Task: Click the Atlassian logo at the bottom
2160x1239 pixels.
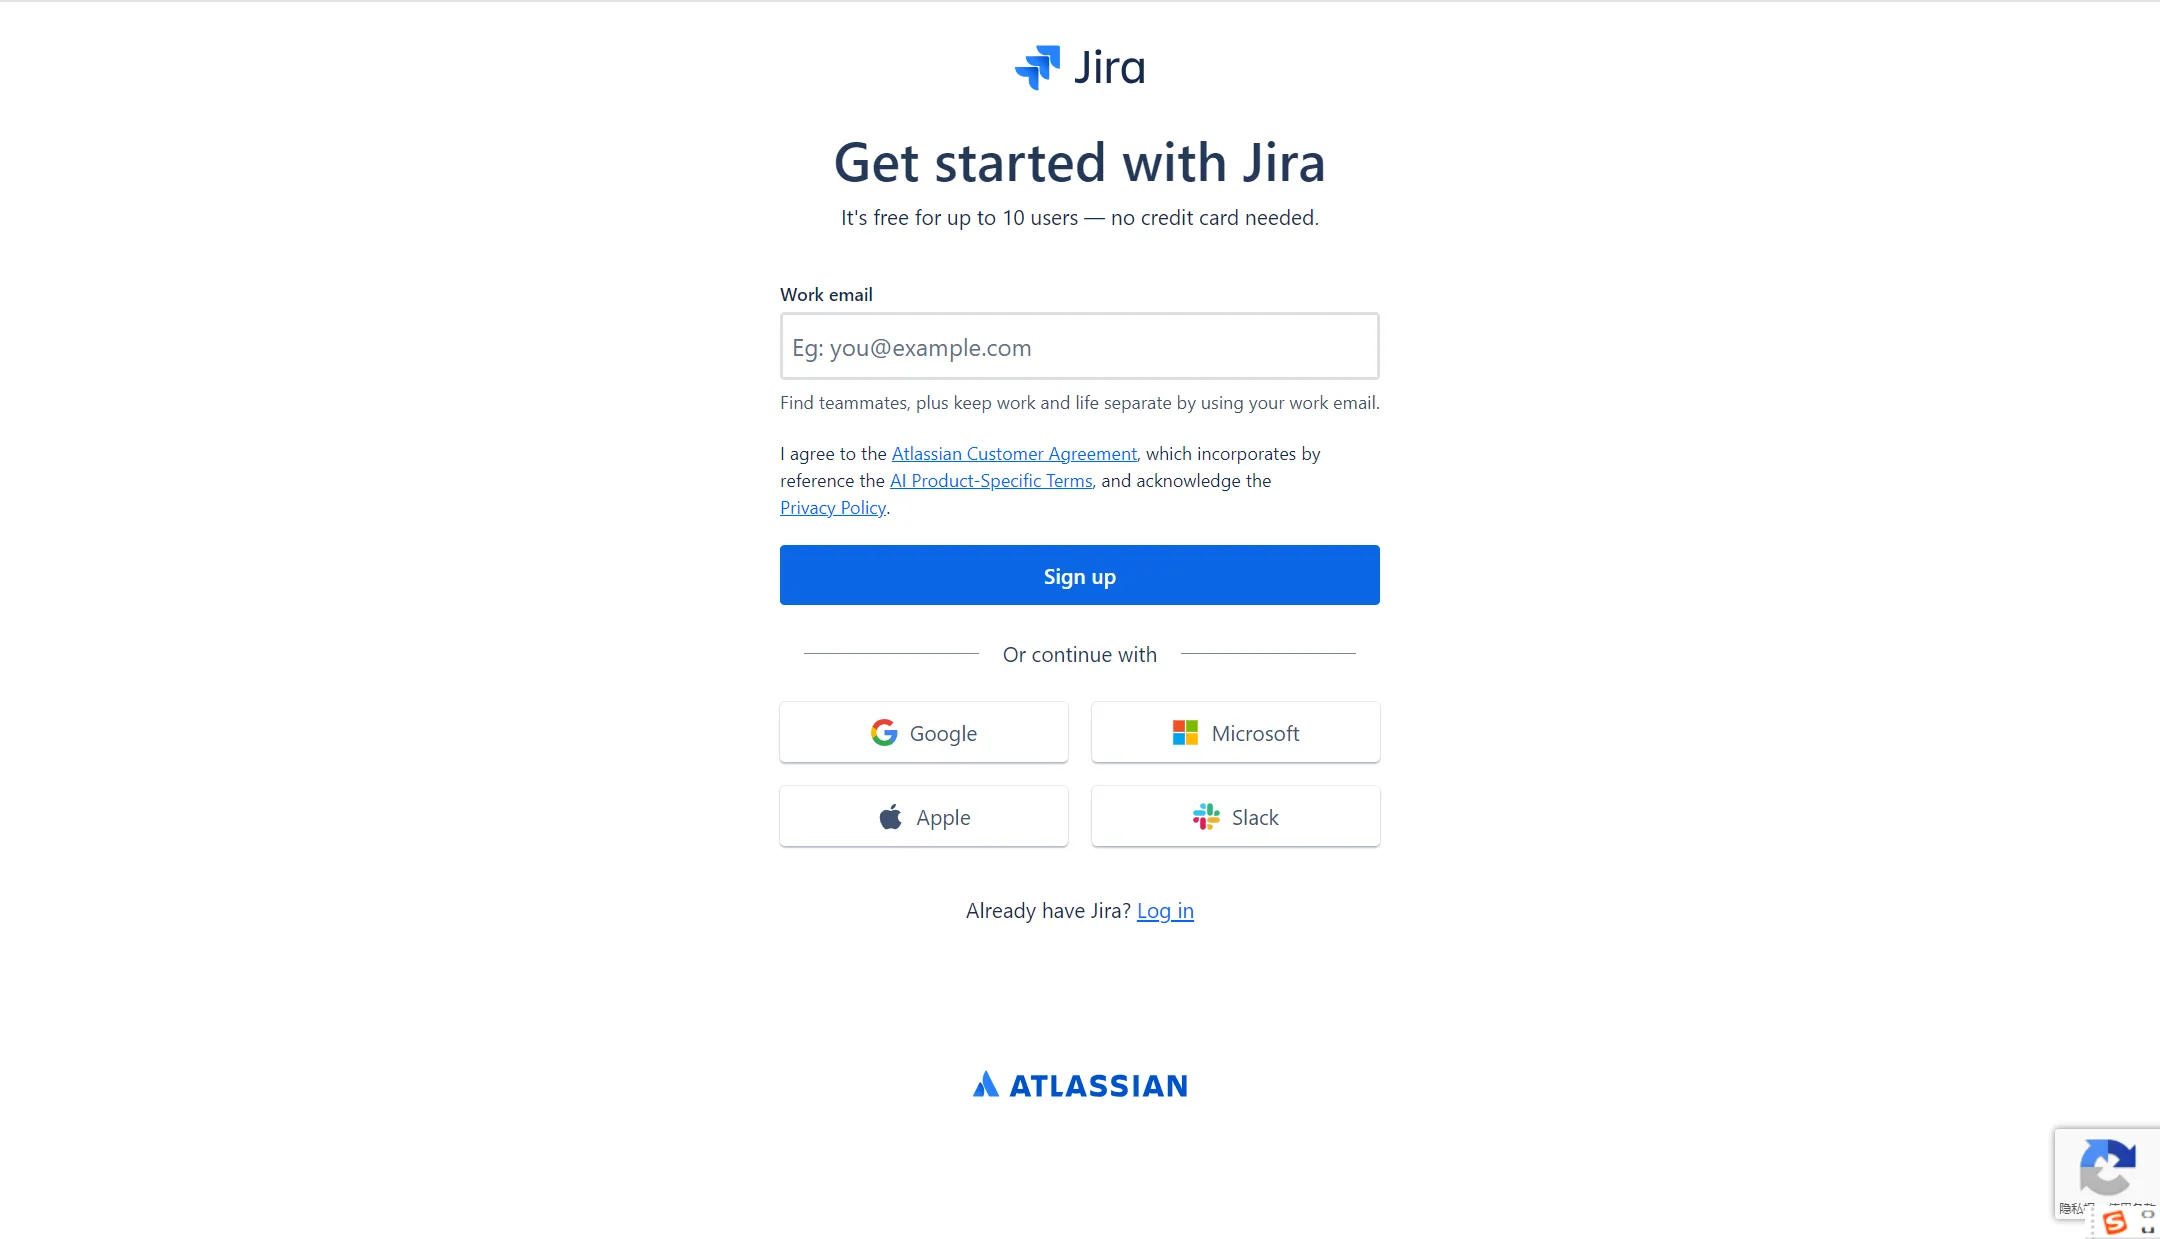Action: coord(1079,1083)
